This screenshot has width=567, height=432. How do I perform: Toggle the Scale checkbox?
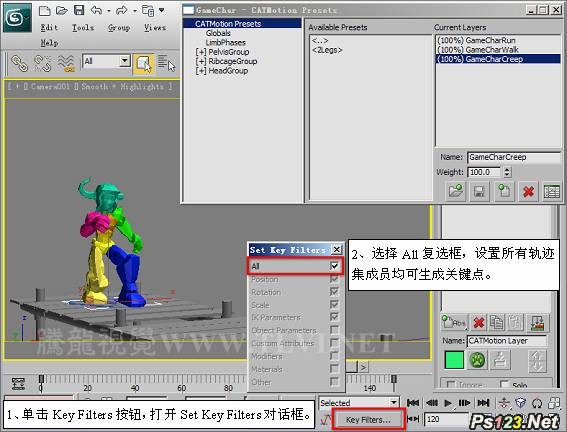pos(334,304)
